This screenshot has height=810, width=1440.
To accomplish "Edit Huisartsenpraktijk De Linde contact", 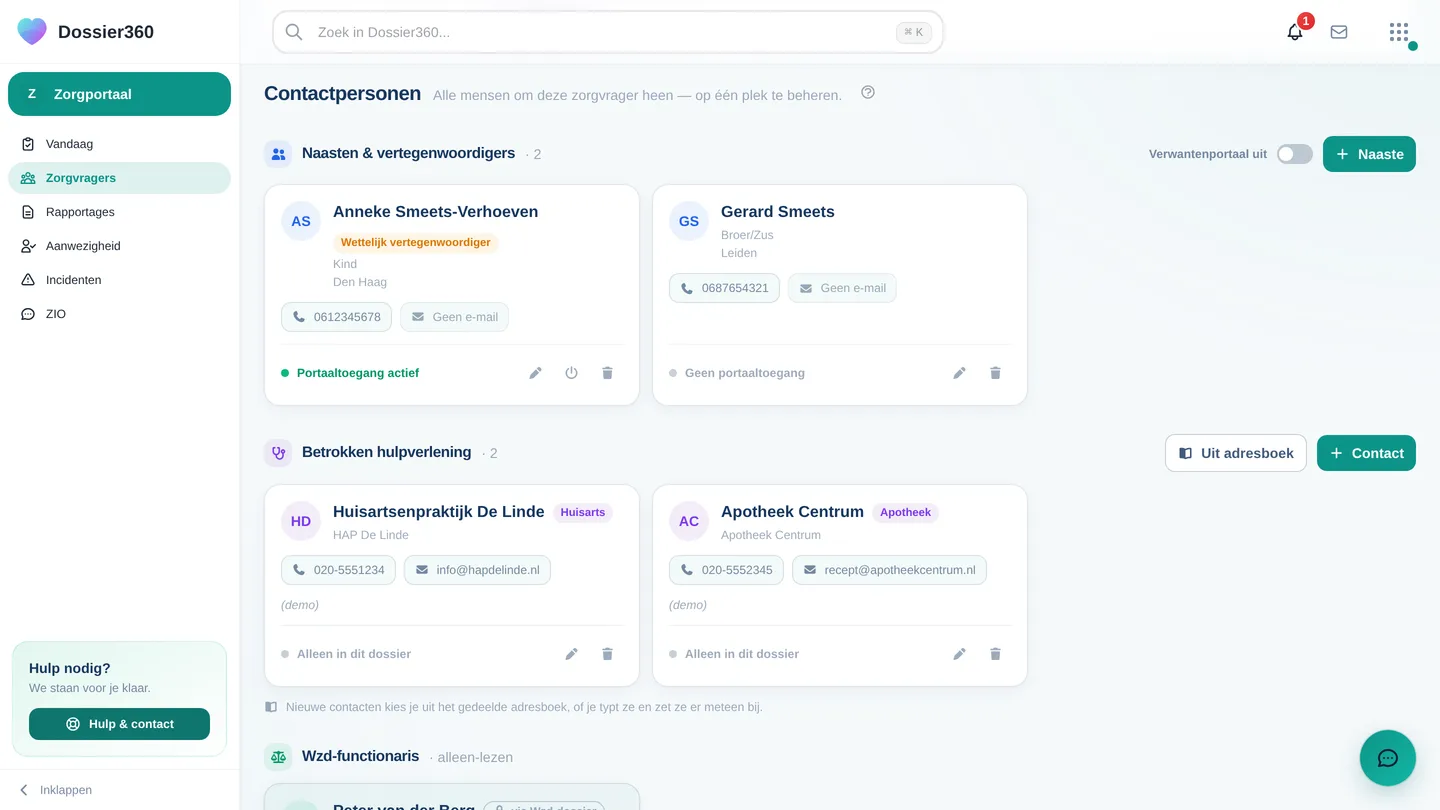I will tap(572, 654).
